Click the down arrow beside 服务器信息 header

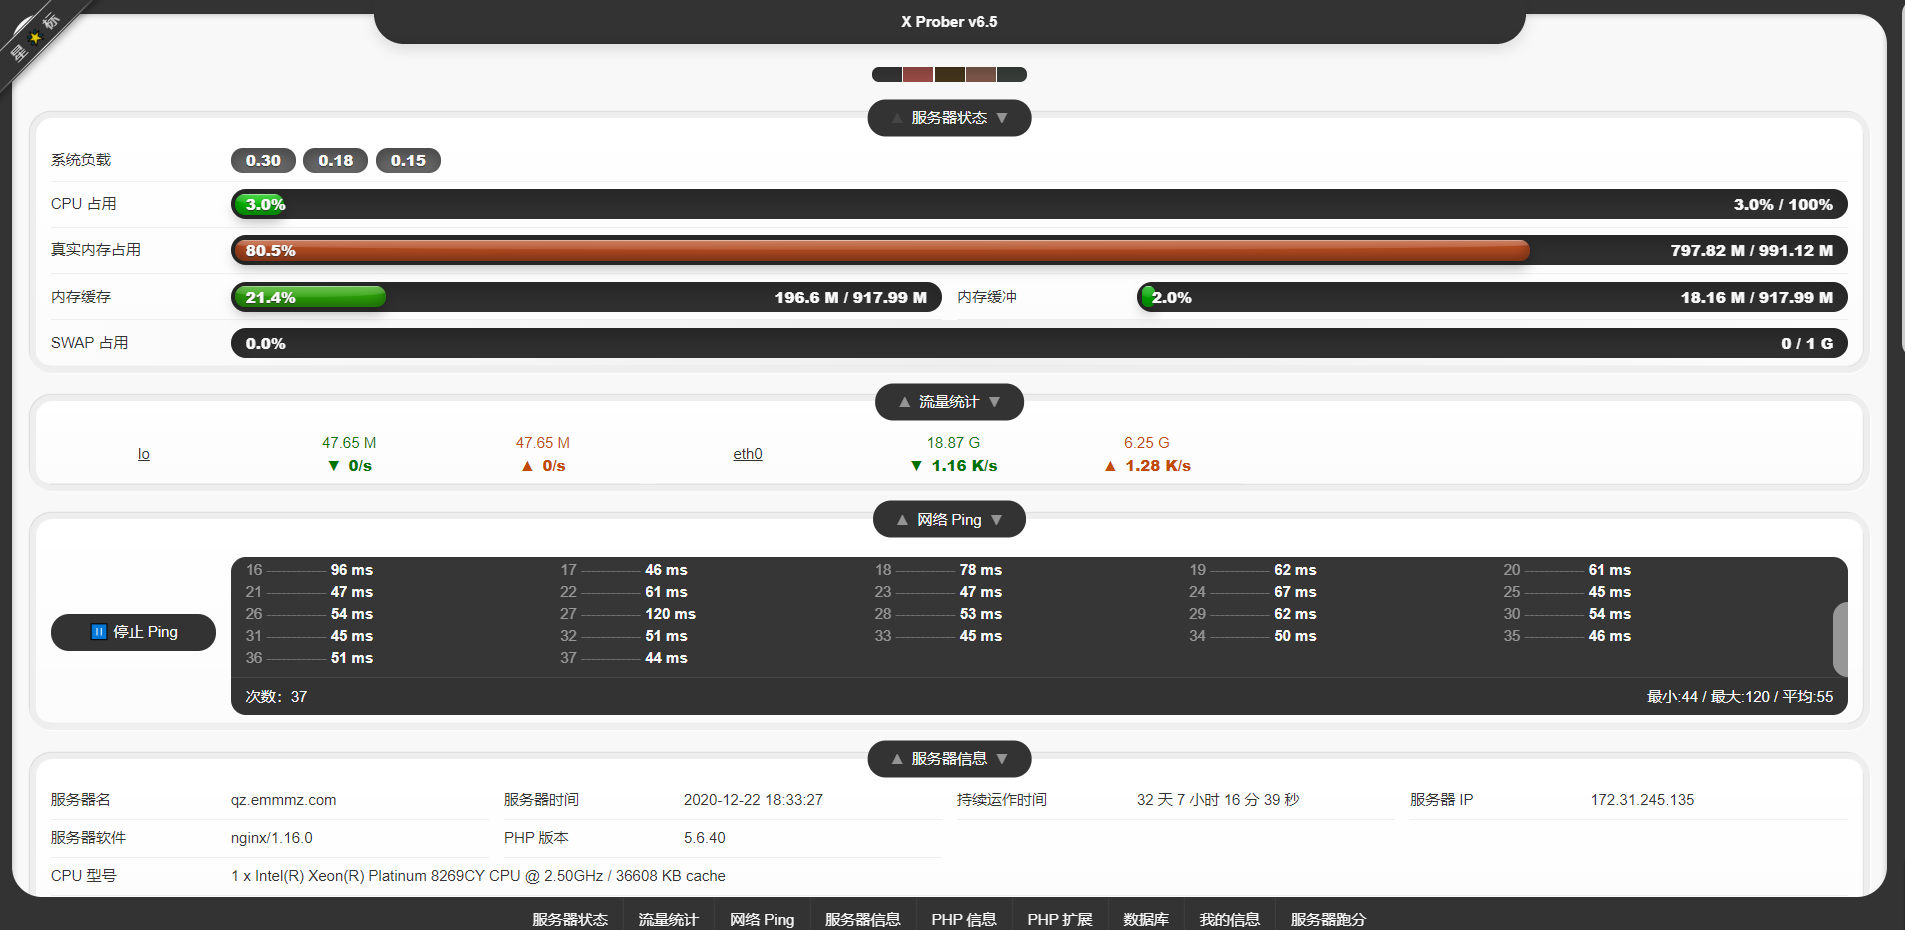point(1002,759)
